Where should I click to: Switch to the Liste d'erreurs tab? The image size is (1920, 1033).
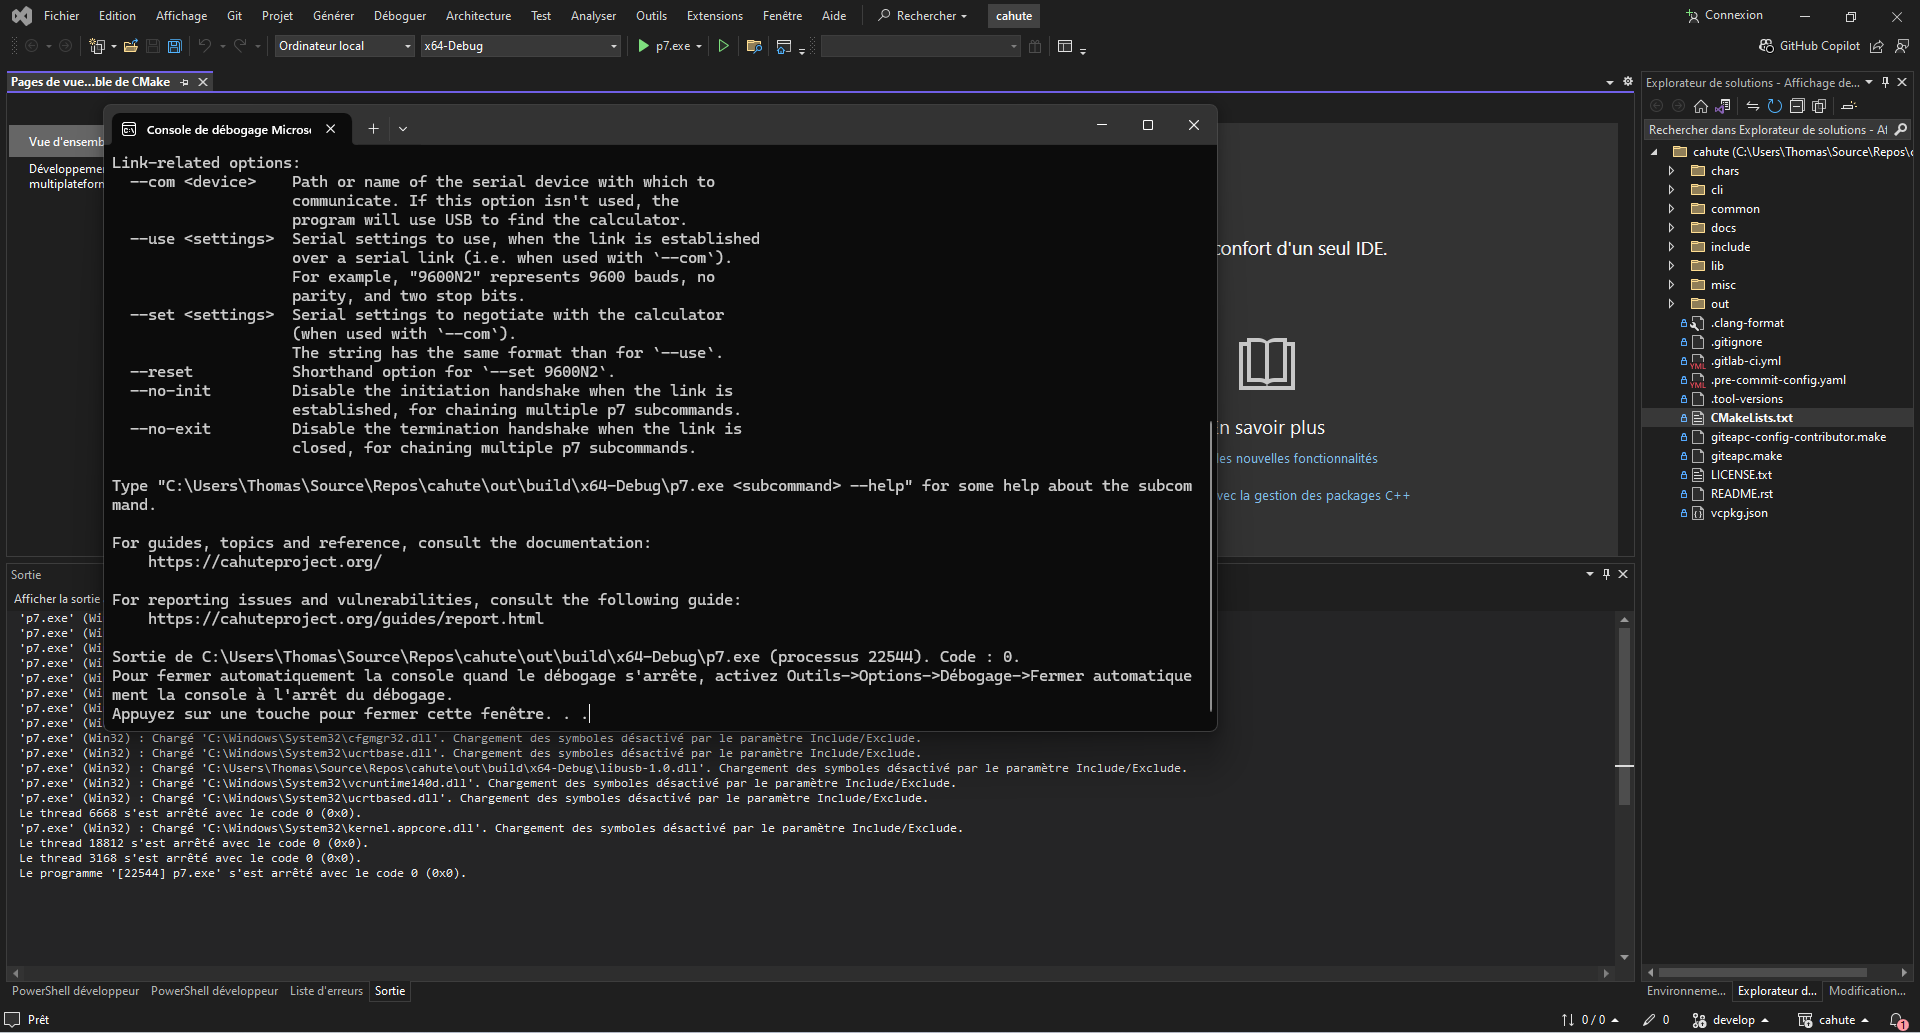pos(326,991)
